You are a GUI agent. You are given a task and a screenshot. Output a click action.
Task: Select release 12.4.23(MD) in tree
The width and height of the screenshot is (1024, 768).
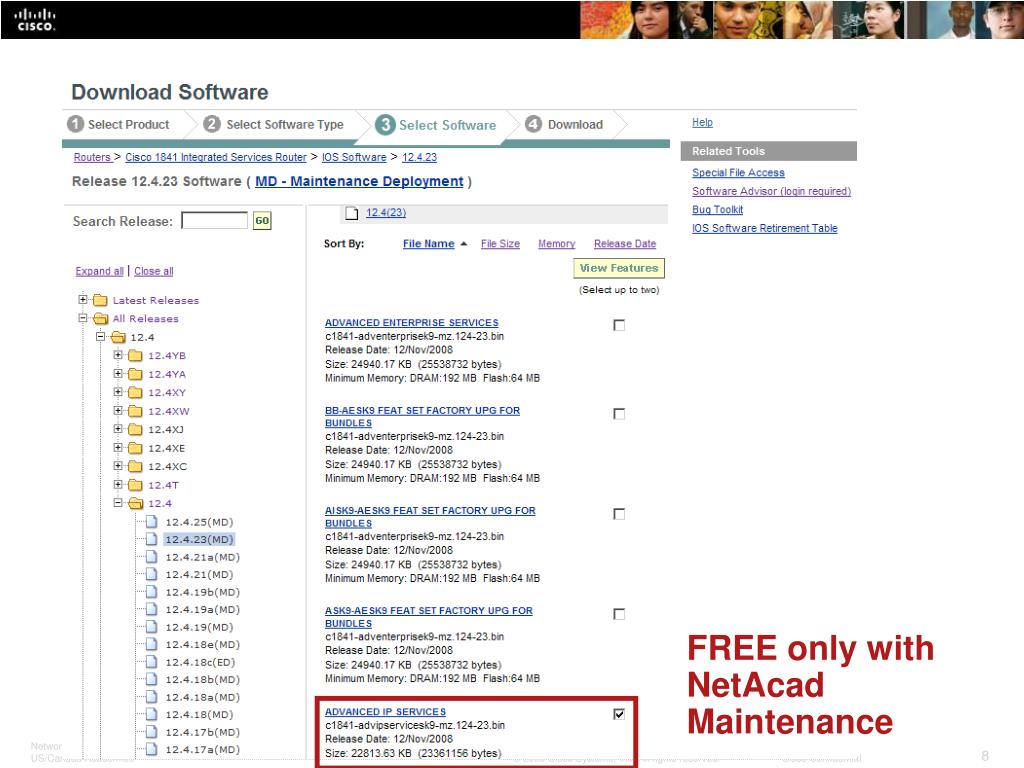pyautogui.click(x=199, y=539)
